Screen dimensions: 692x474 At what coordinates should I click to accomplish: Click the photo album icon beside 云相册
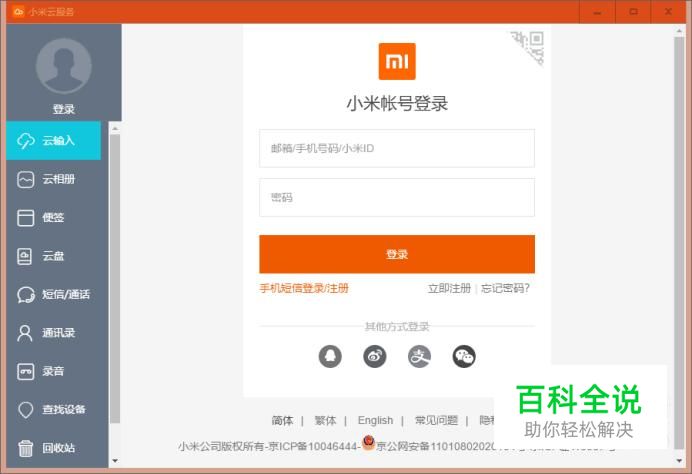tap(26, 180)
